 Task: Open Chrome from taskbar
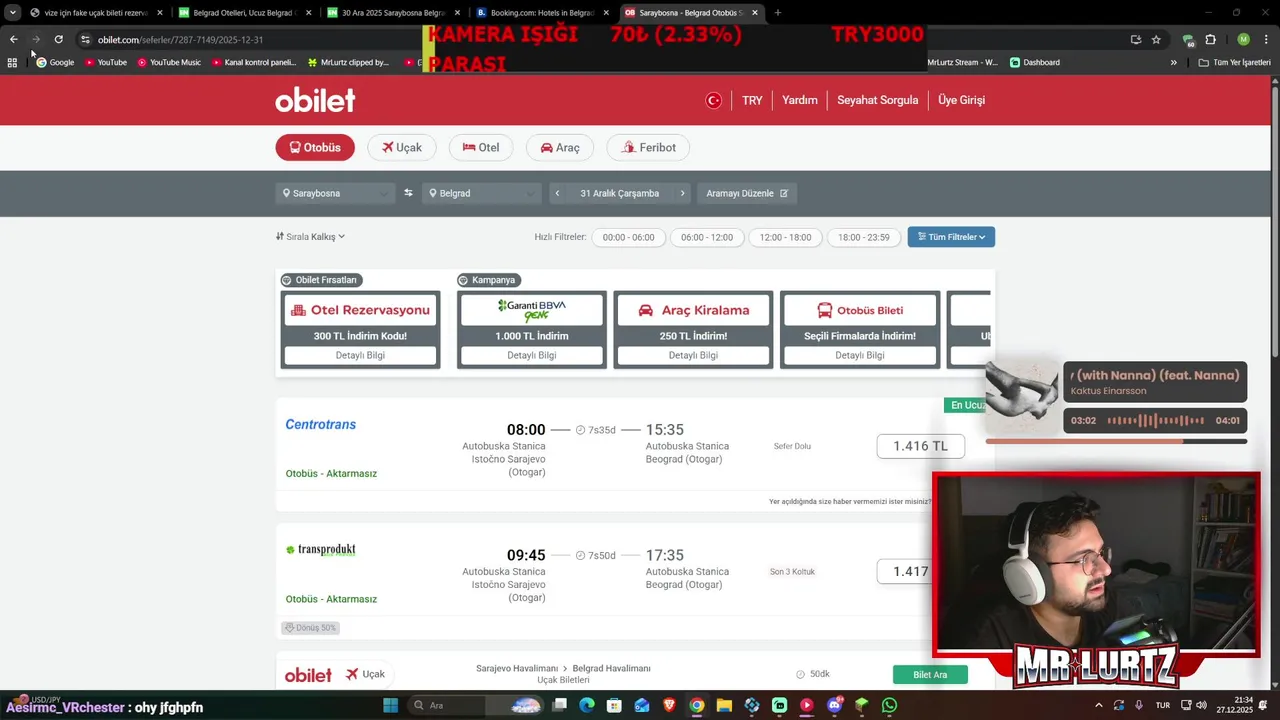[x=697, y=705]
